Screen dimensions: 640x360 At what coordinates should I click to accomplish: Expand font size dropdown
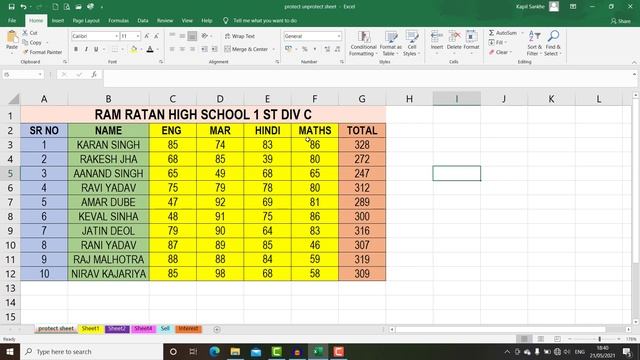[138, 36]
